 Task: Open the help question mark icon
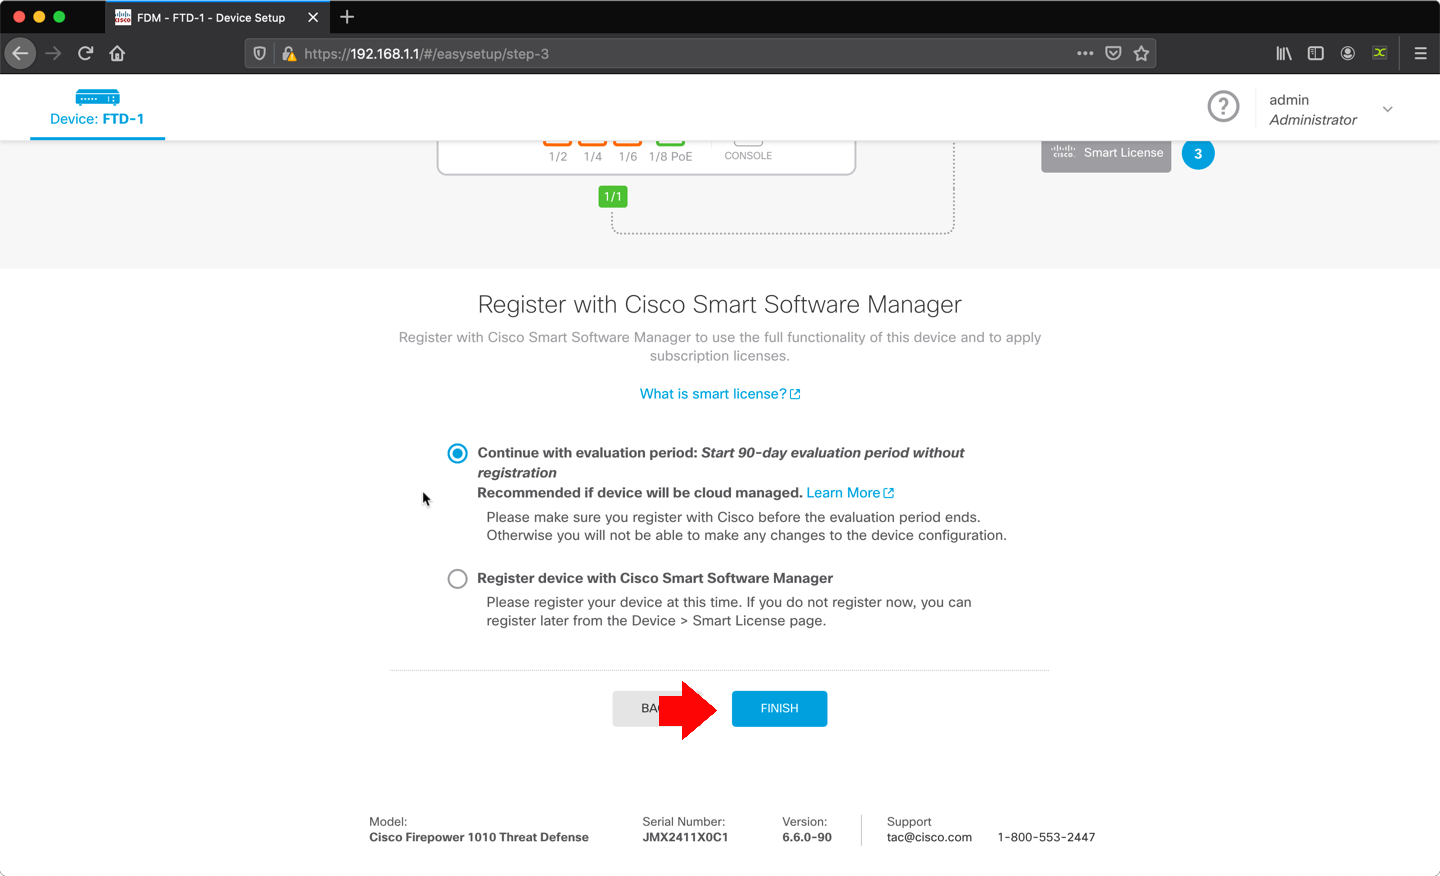(x=1223, y=106)
